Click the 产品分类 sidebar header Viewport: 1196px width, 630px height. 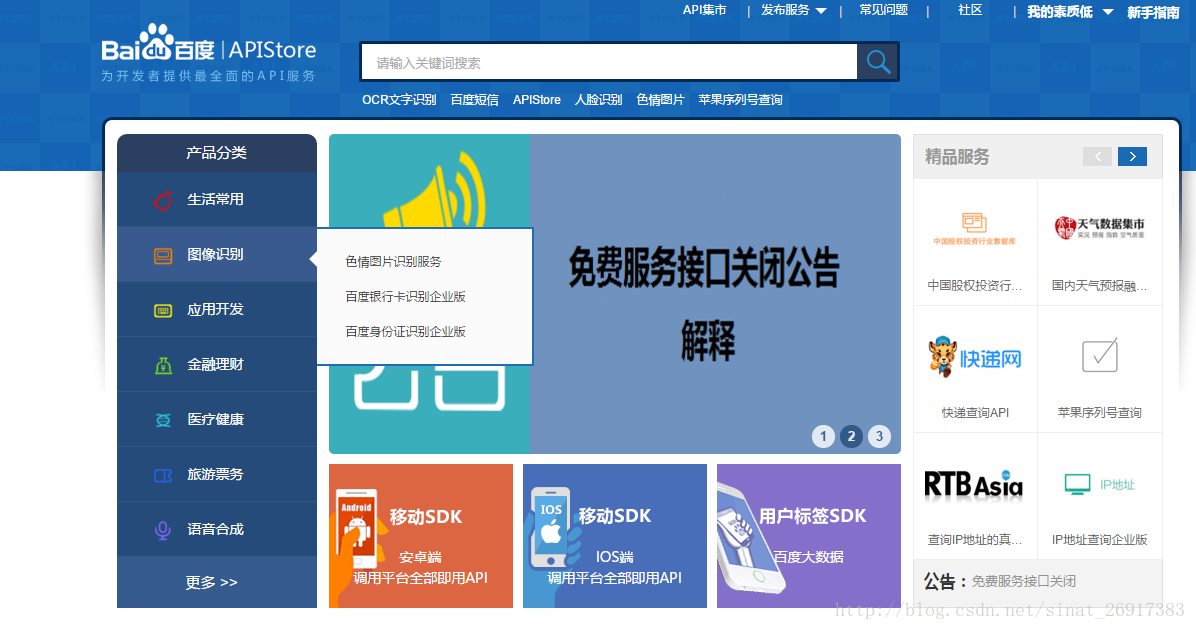[x=217, y=153]
